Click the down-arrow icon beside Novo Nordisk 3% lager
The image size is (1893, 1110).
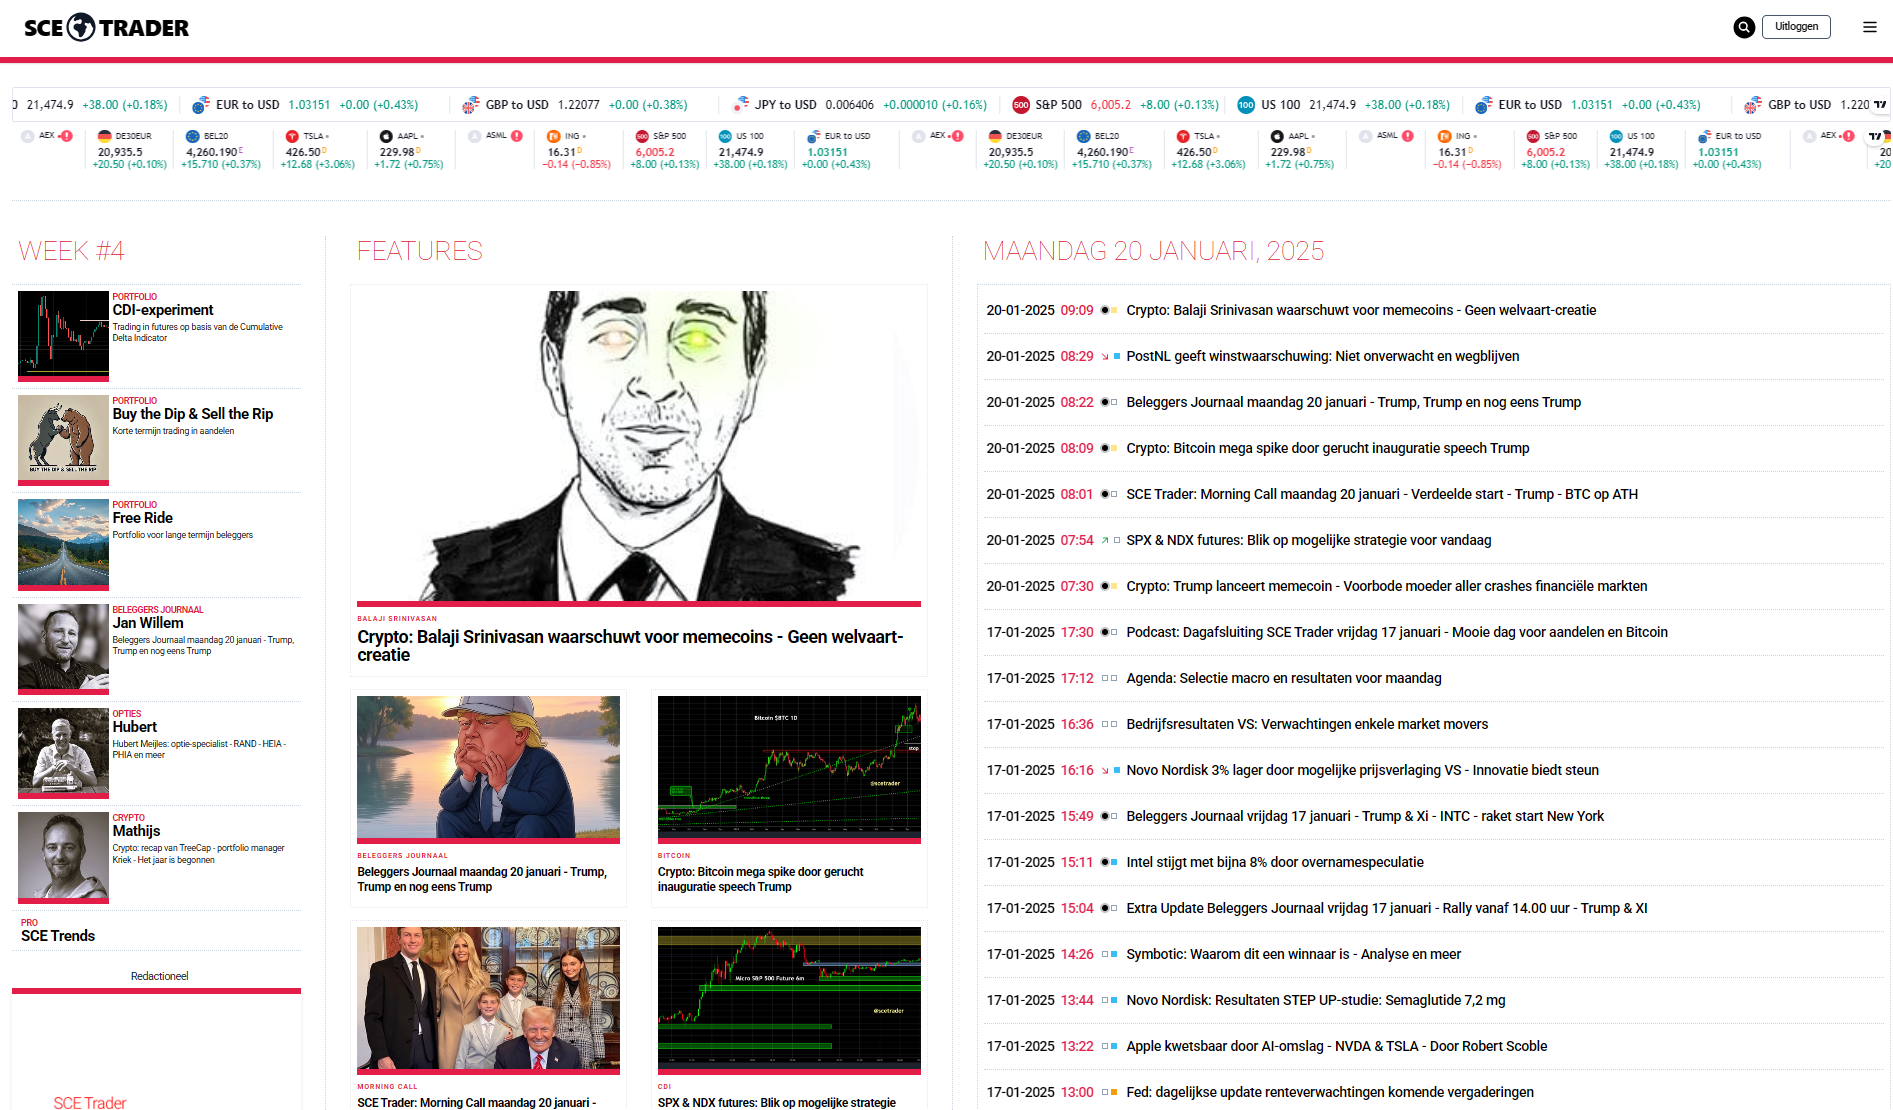point(1105,771)
